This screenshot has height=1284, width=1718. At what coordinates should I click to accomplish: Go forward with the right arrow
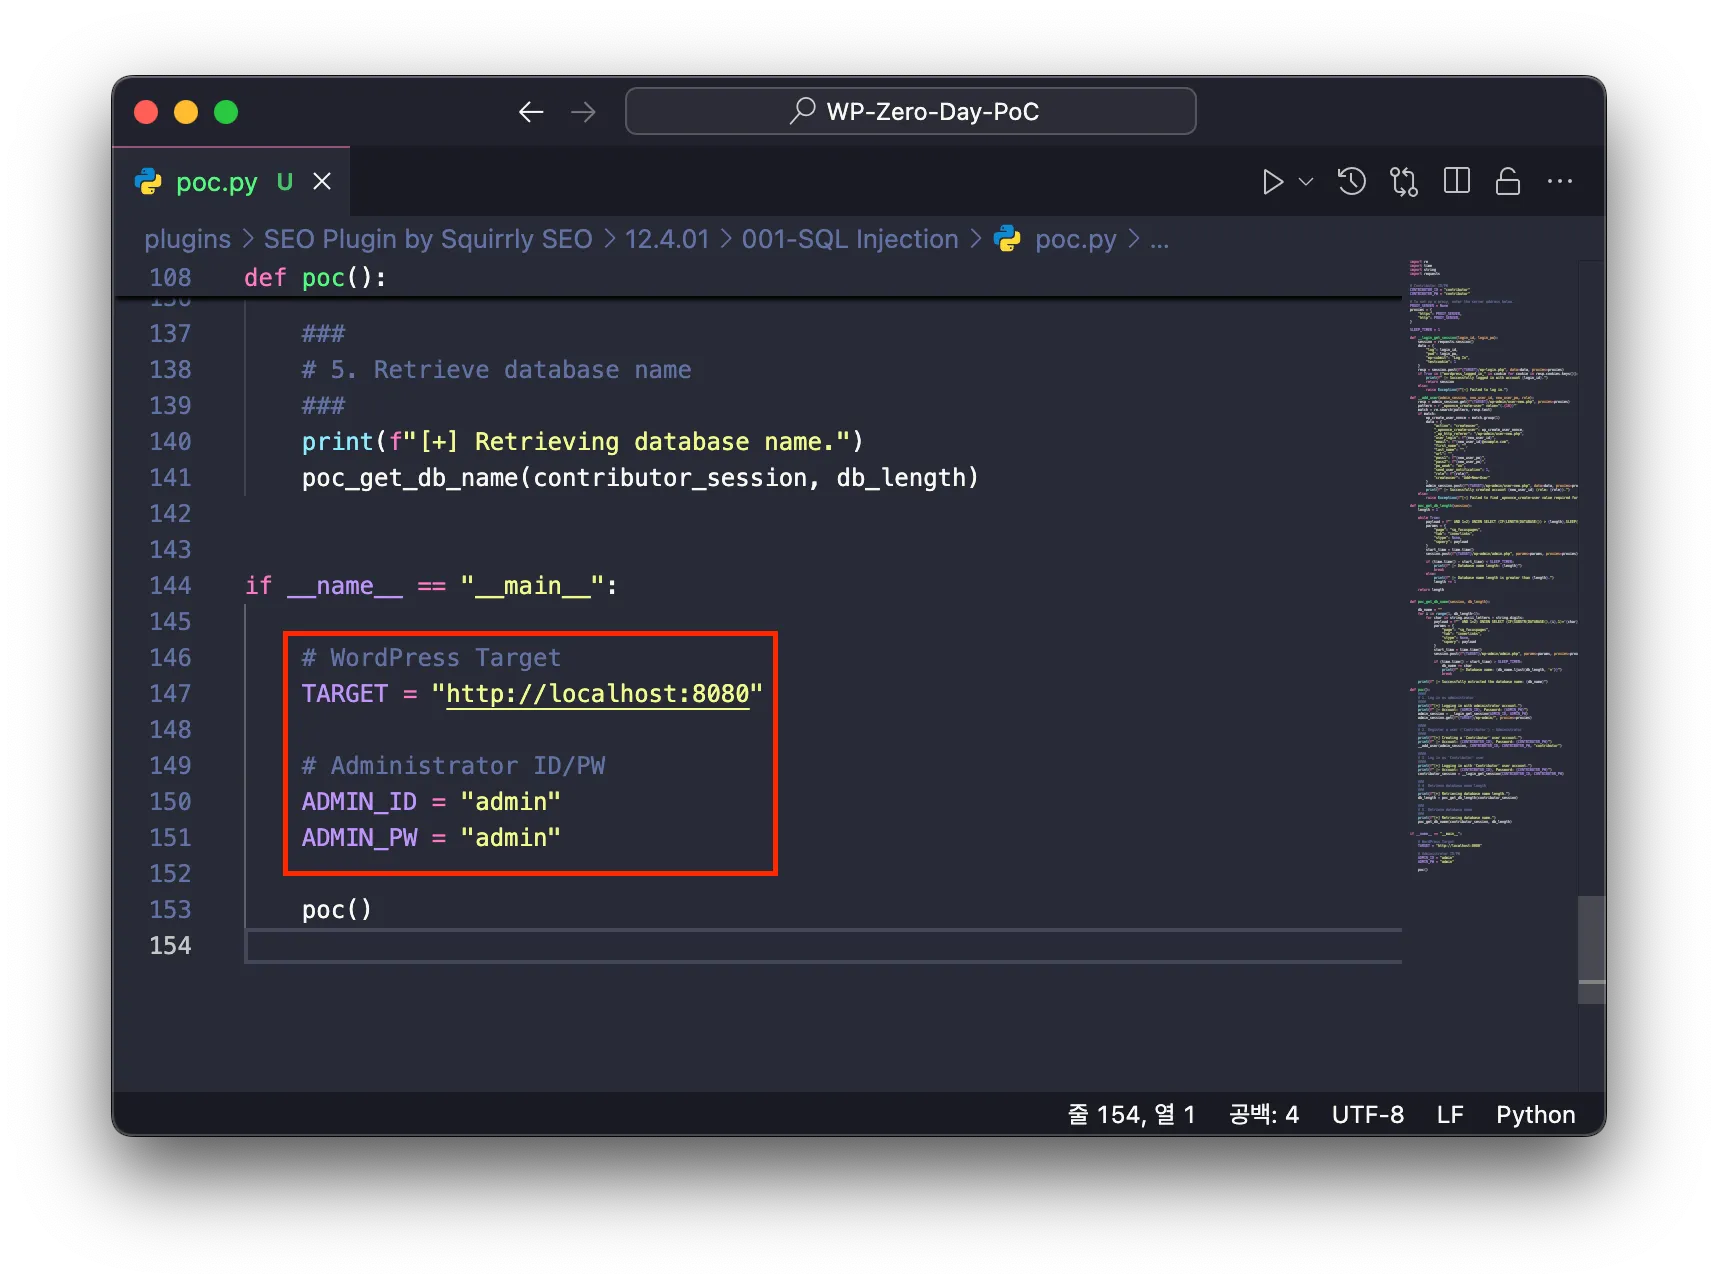click(x=583, y=112)
